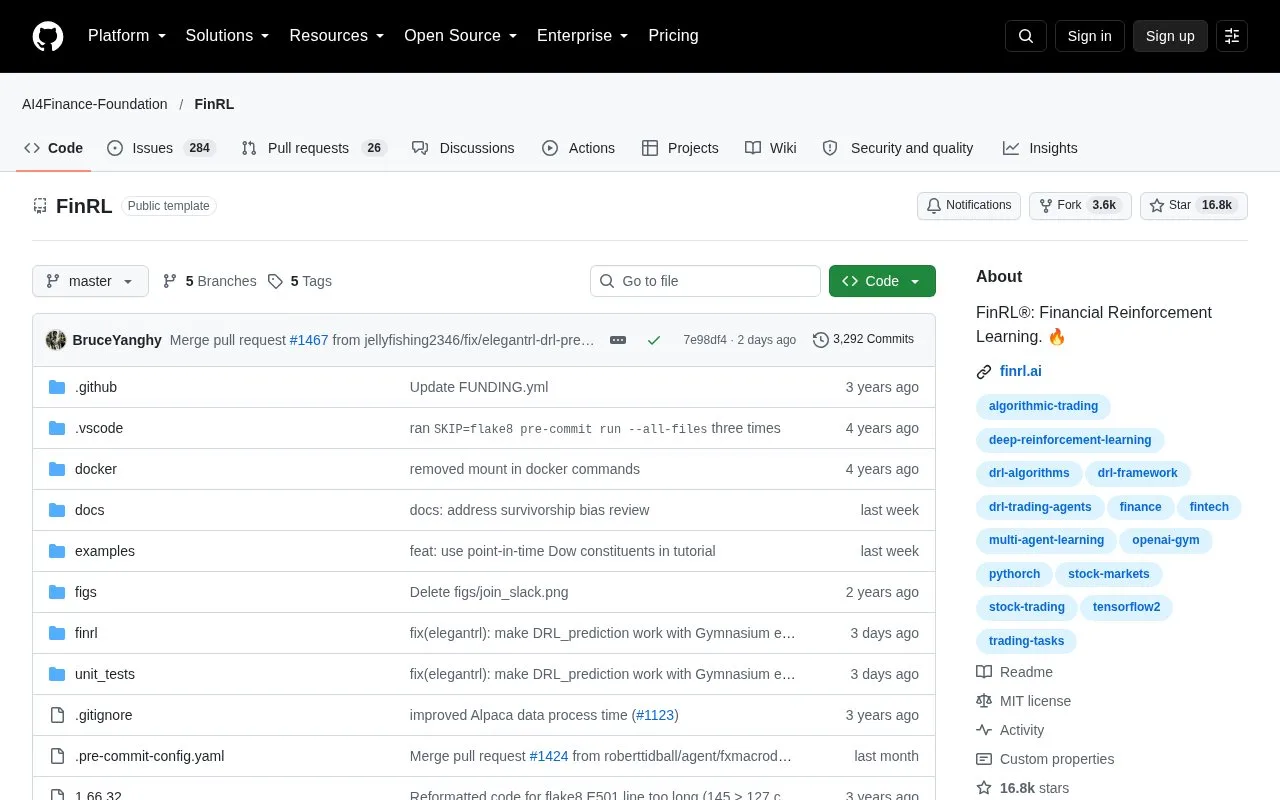
Task: Click the docker folder icon
Action: [57, 469]
